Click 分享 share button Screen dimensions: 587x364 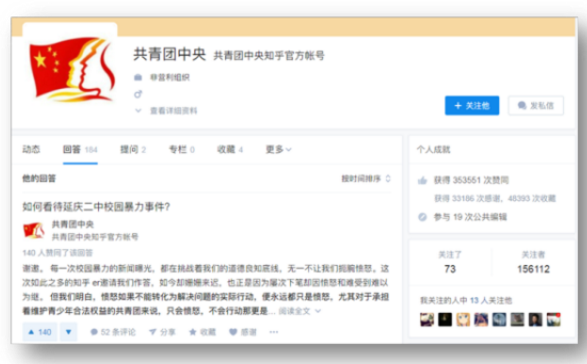[162, 332]
